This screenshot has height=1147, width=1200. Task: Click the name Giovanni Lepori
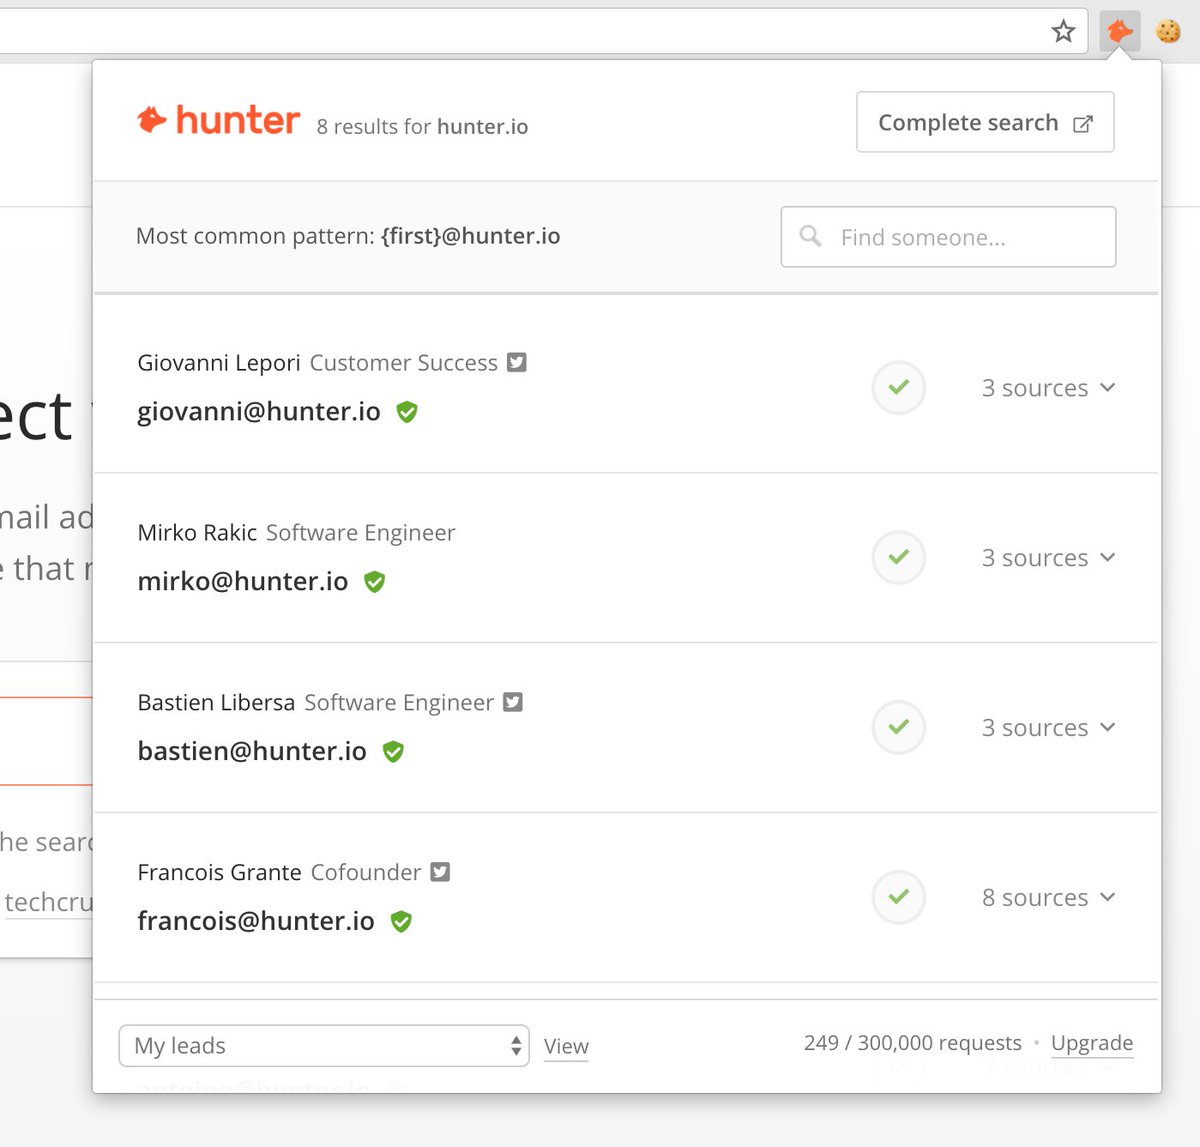[219, 363]
